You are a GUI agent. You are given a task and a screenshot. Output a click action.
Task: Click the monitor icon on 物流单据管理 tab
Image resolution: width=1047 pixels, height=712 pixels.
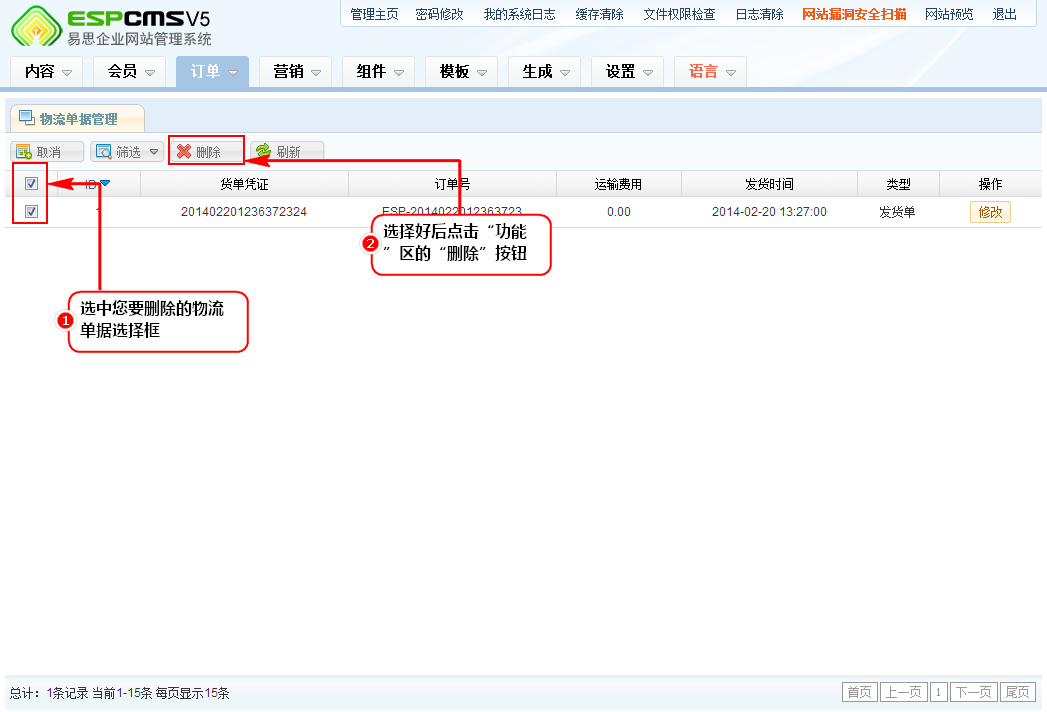click(x=26, y=119)
